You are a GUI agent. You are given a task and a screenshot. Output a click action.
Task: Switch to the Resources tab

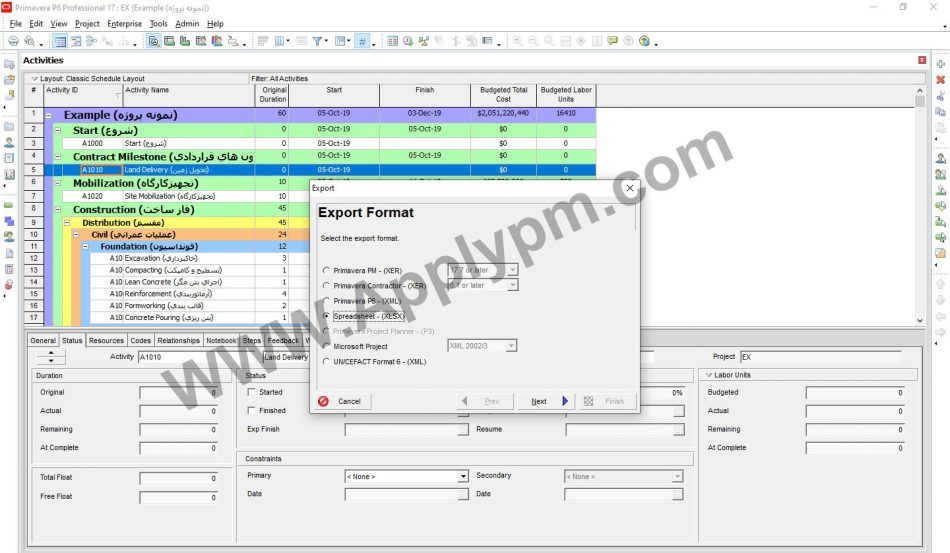click(106, 340)
